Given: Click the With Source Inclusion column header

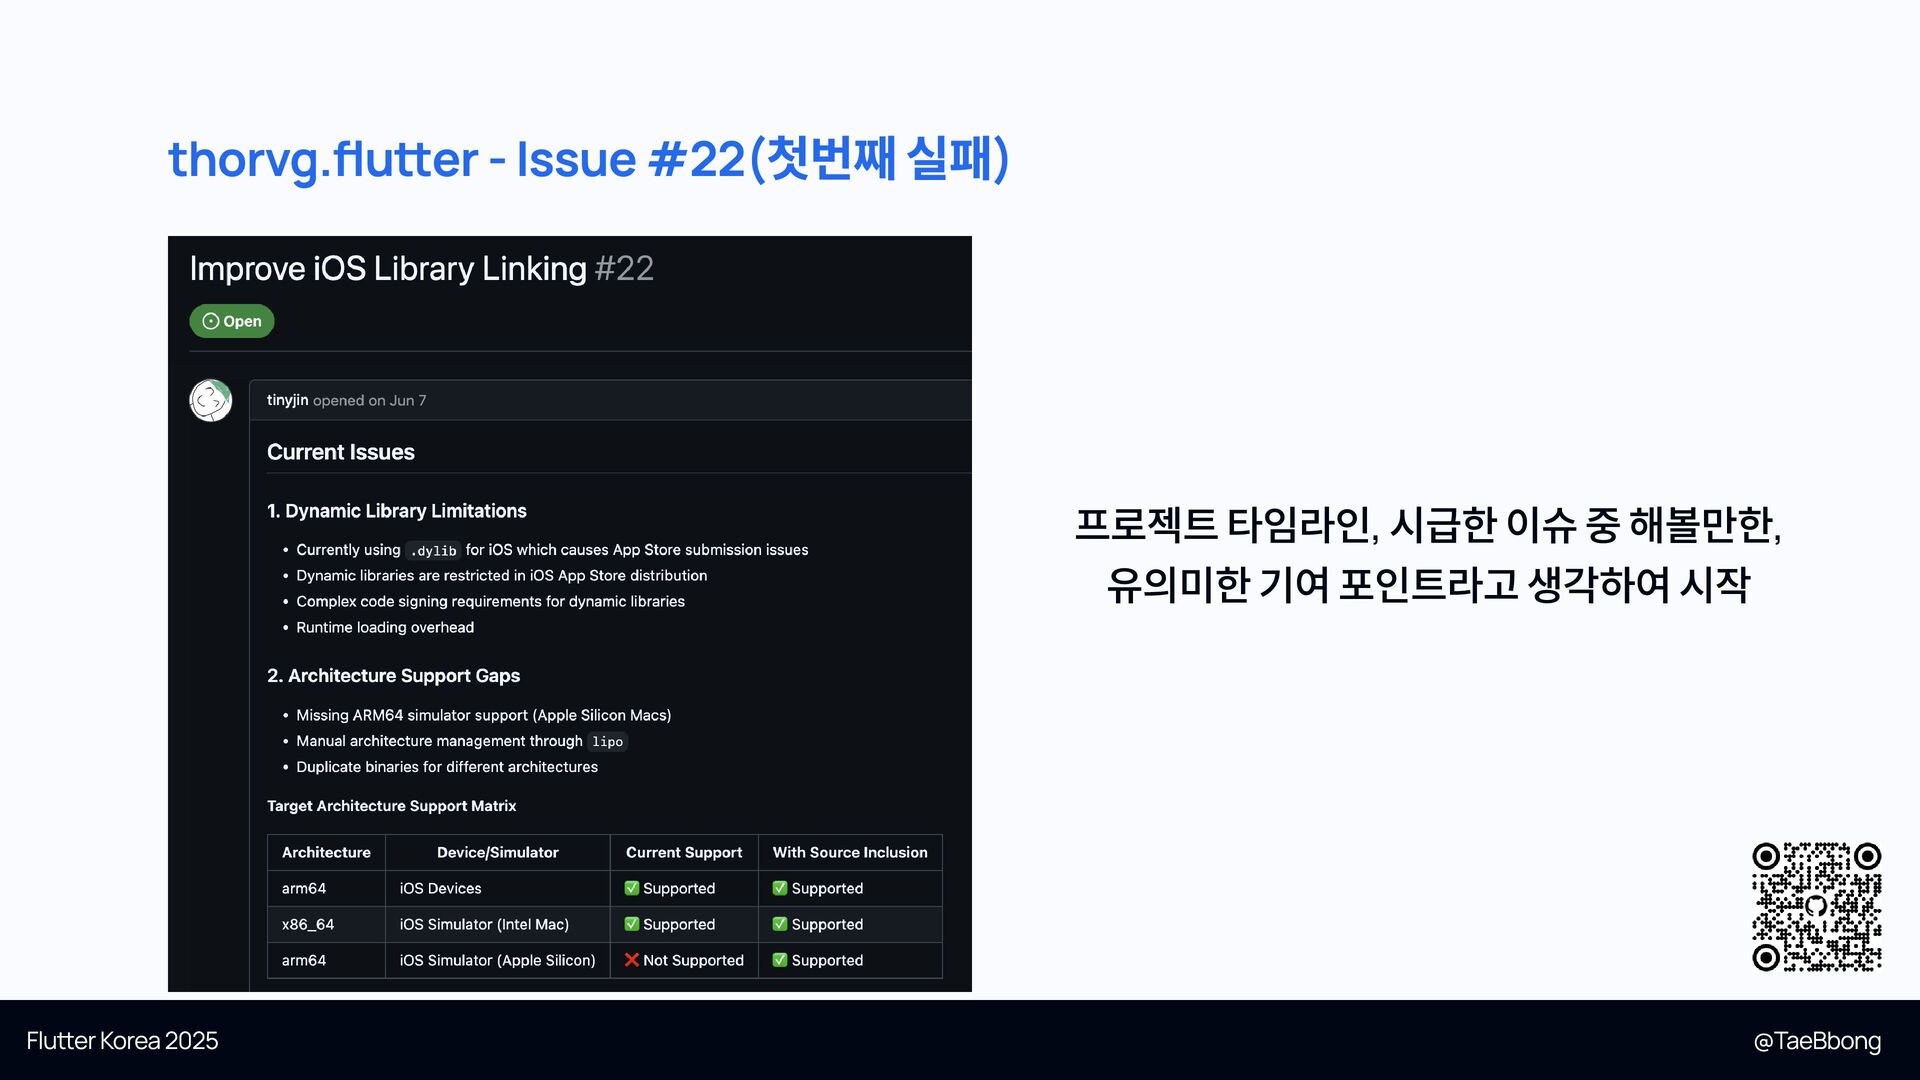Looking at the screenshot, I should pos(849,852).
